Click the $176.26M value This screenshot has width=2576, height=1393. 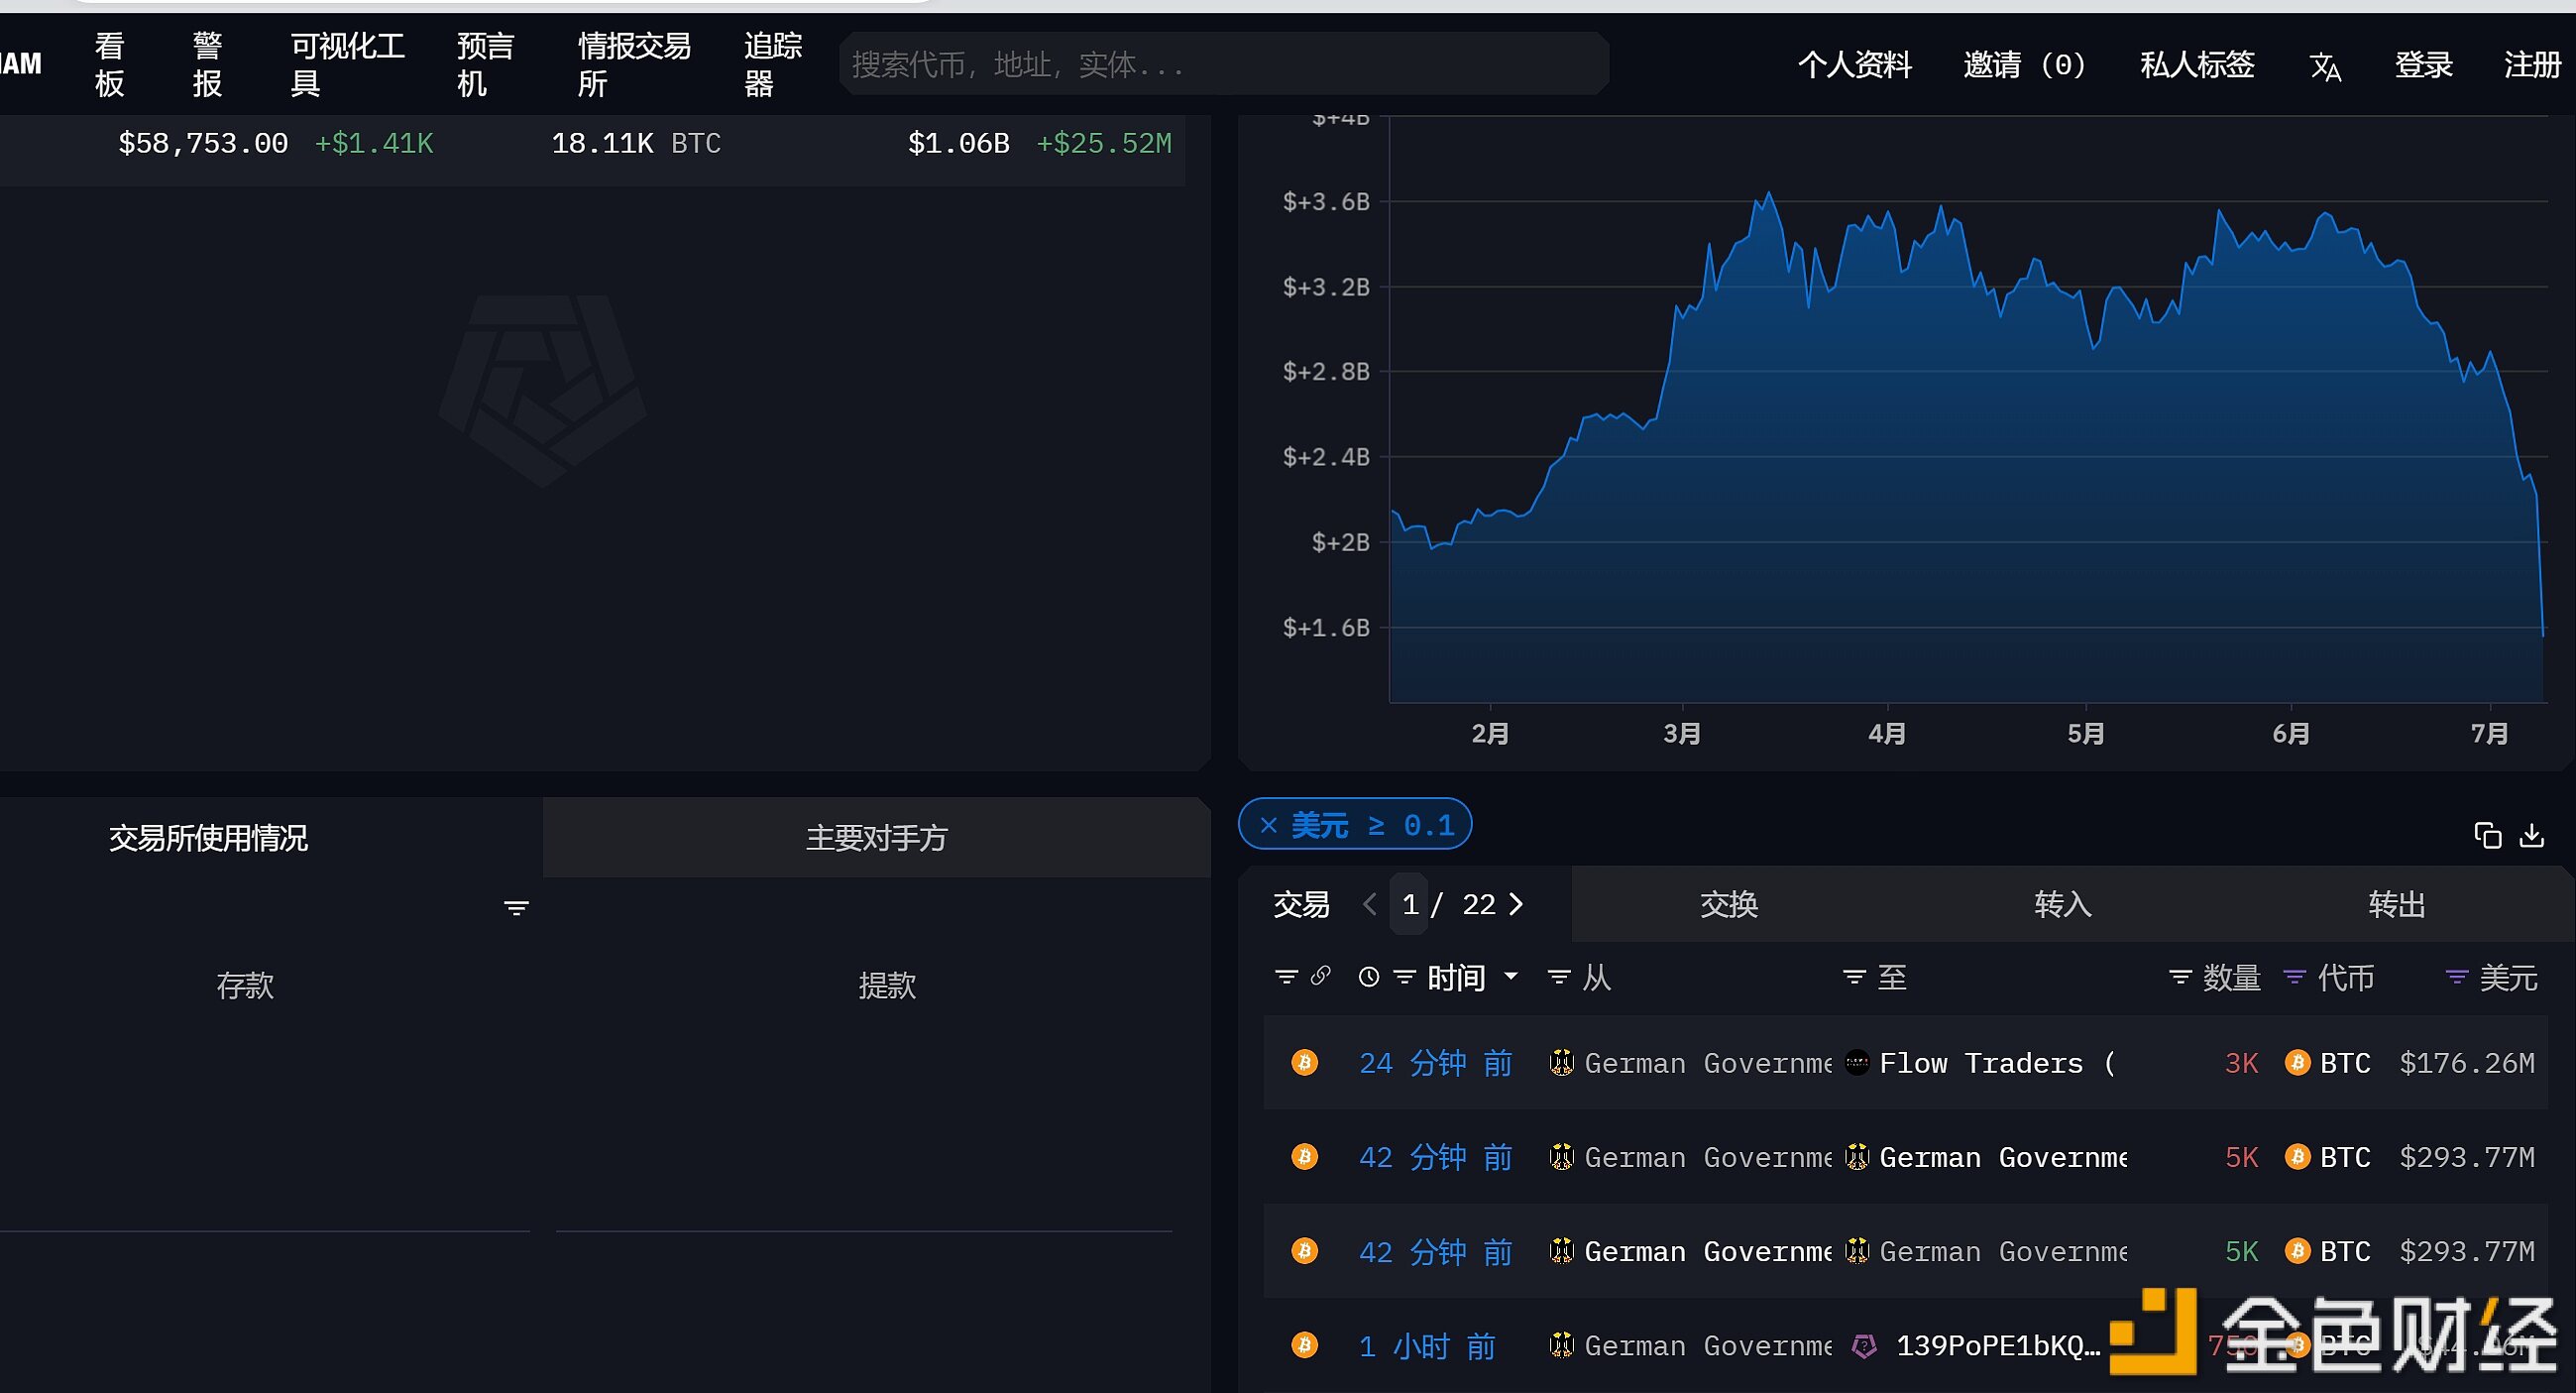2467,1062
